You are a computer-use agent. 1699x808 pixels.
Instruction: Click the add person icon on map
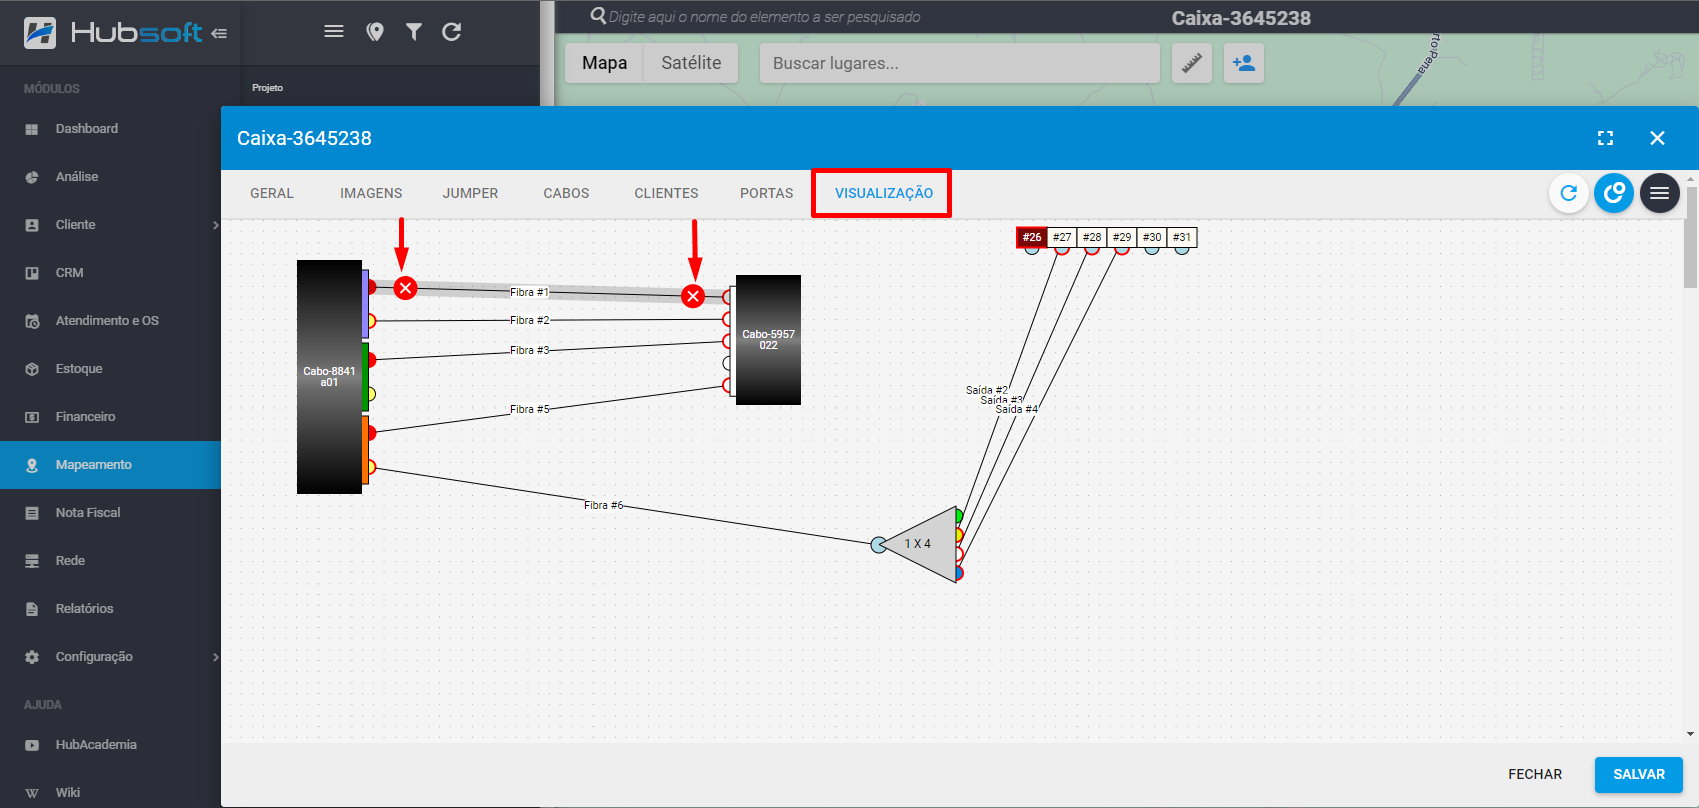[x=1244, y=63]
